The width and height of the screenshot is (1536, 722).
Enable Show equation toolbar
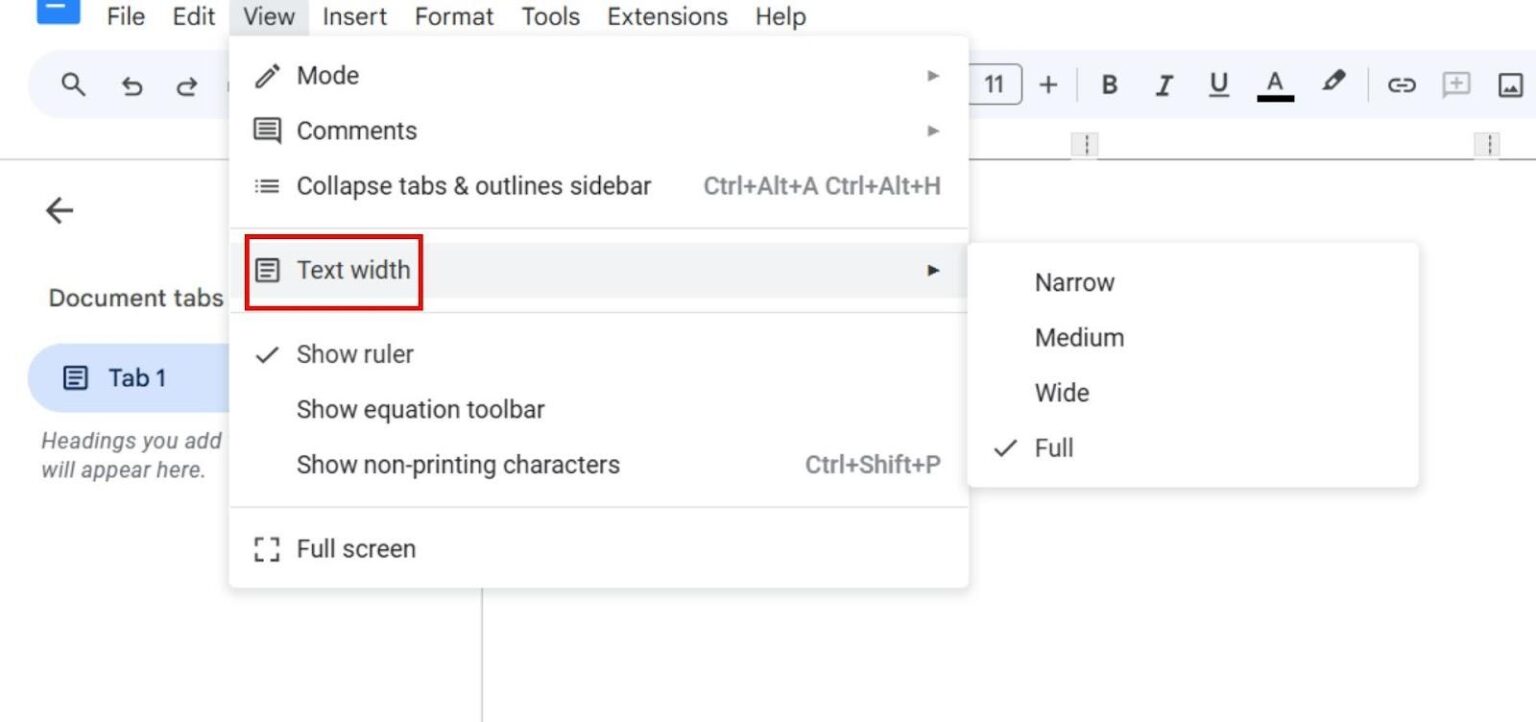(420, 409)
